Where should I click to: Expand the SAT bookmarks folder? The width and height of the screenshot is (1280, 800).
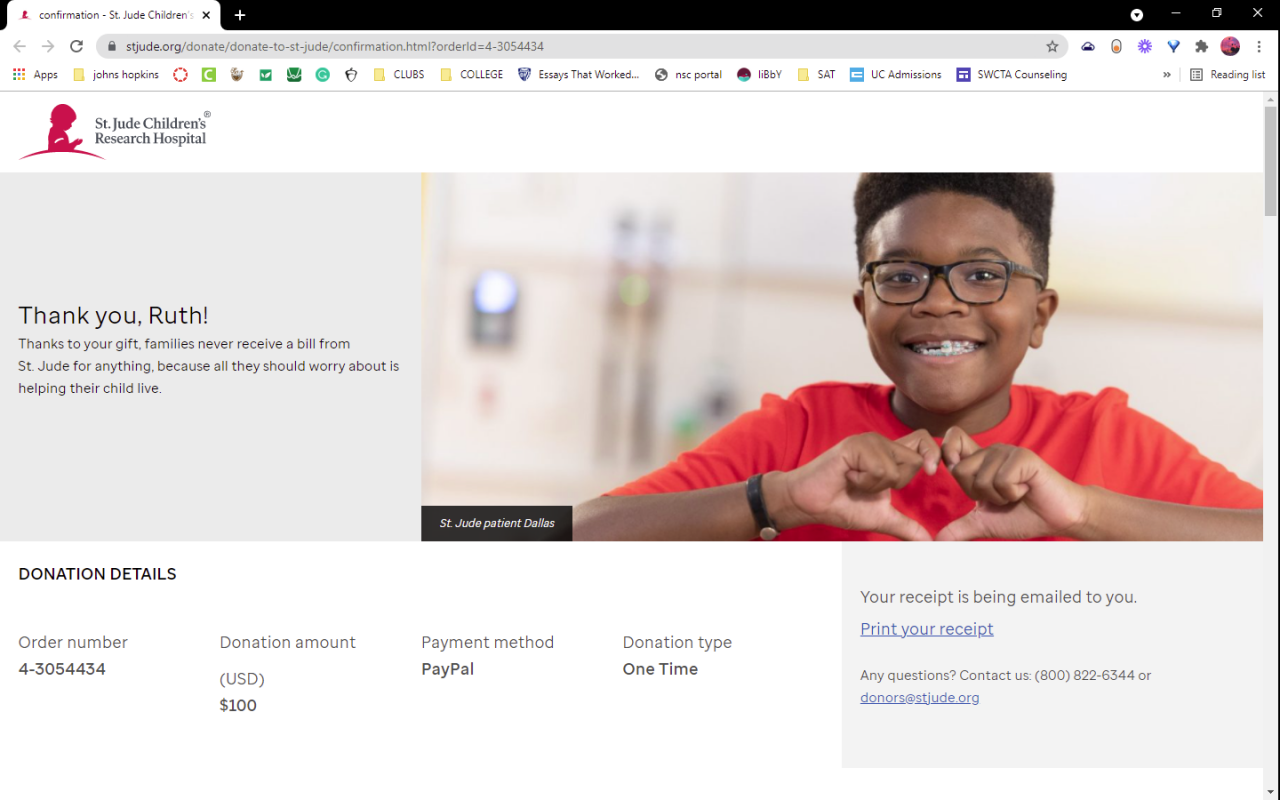pos(816,74)
